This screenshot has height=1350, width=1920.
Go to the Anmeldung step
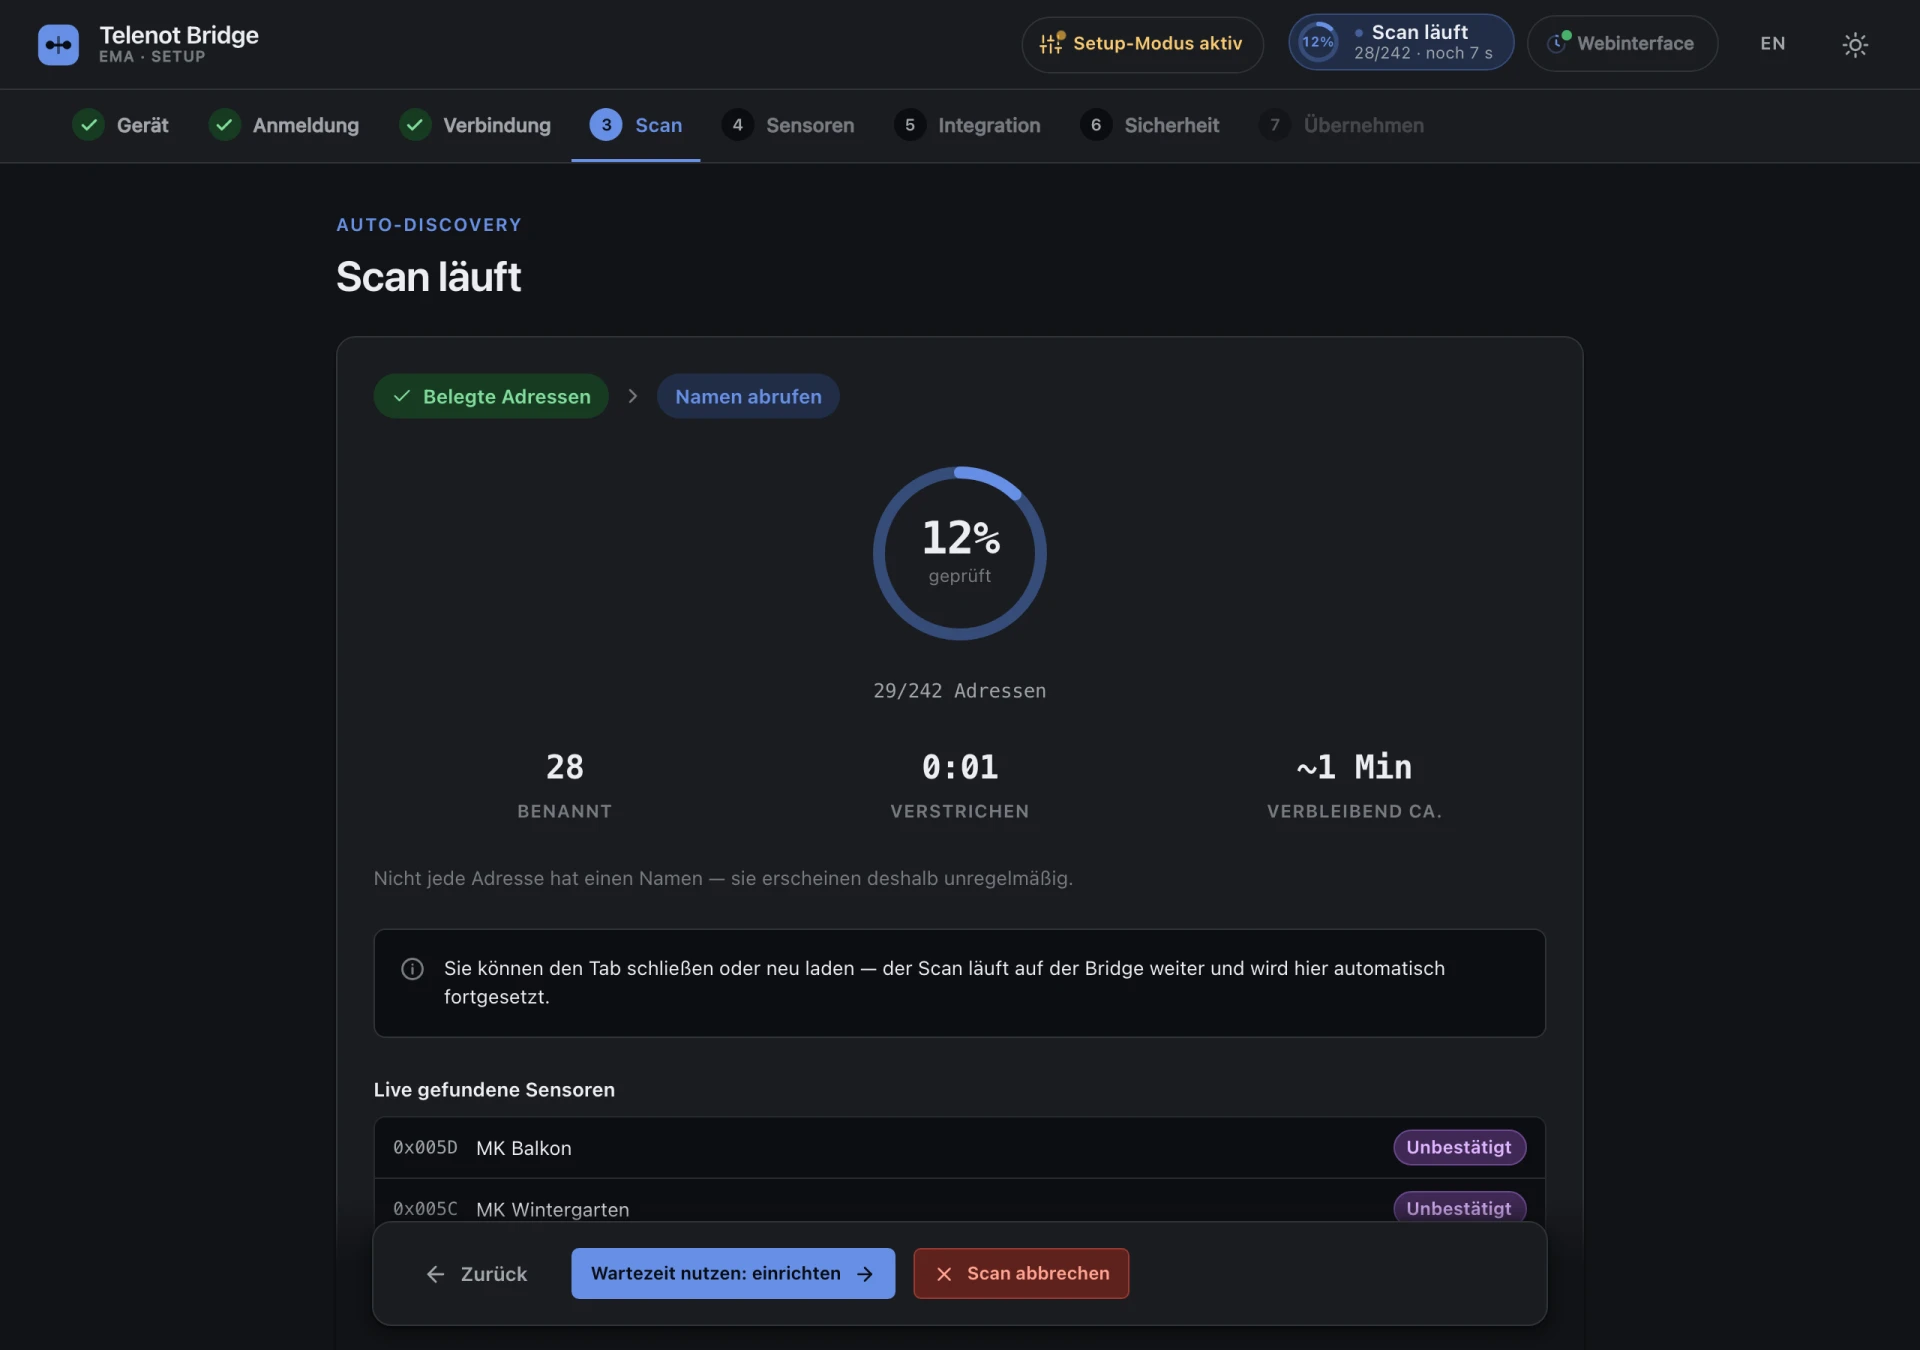pyautogui.click(x=284, y=125)
